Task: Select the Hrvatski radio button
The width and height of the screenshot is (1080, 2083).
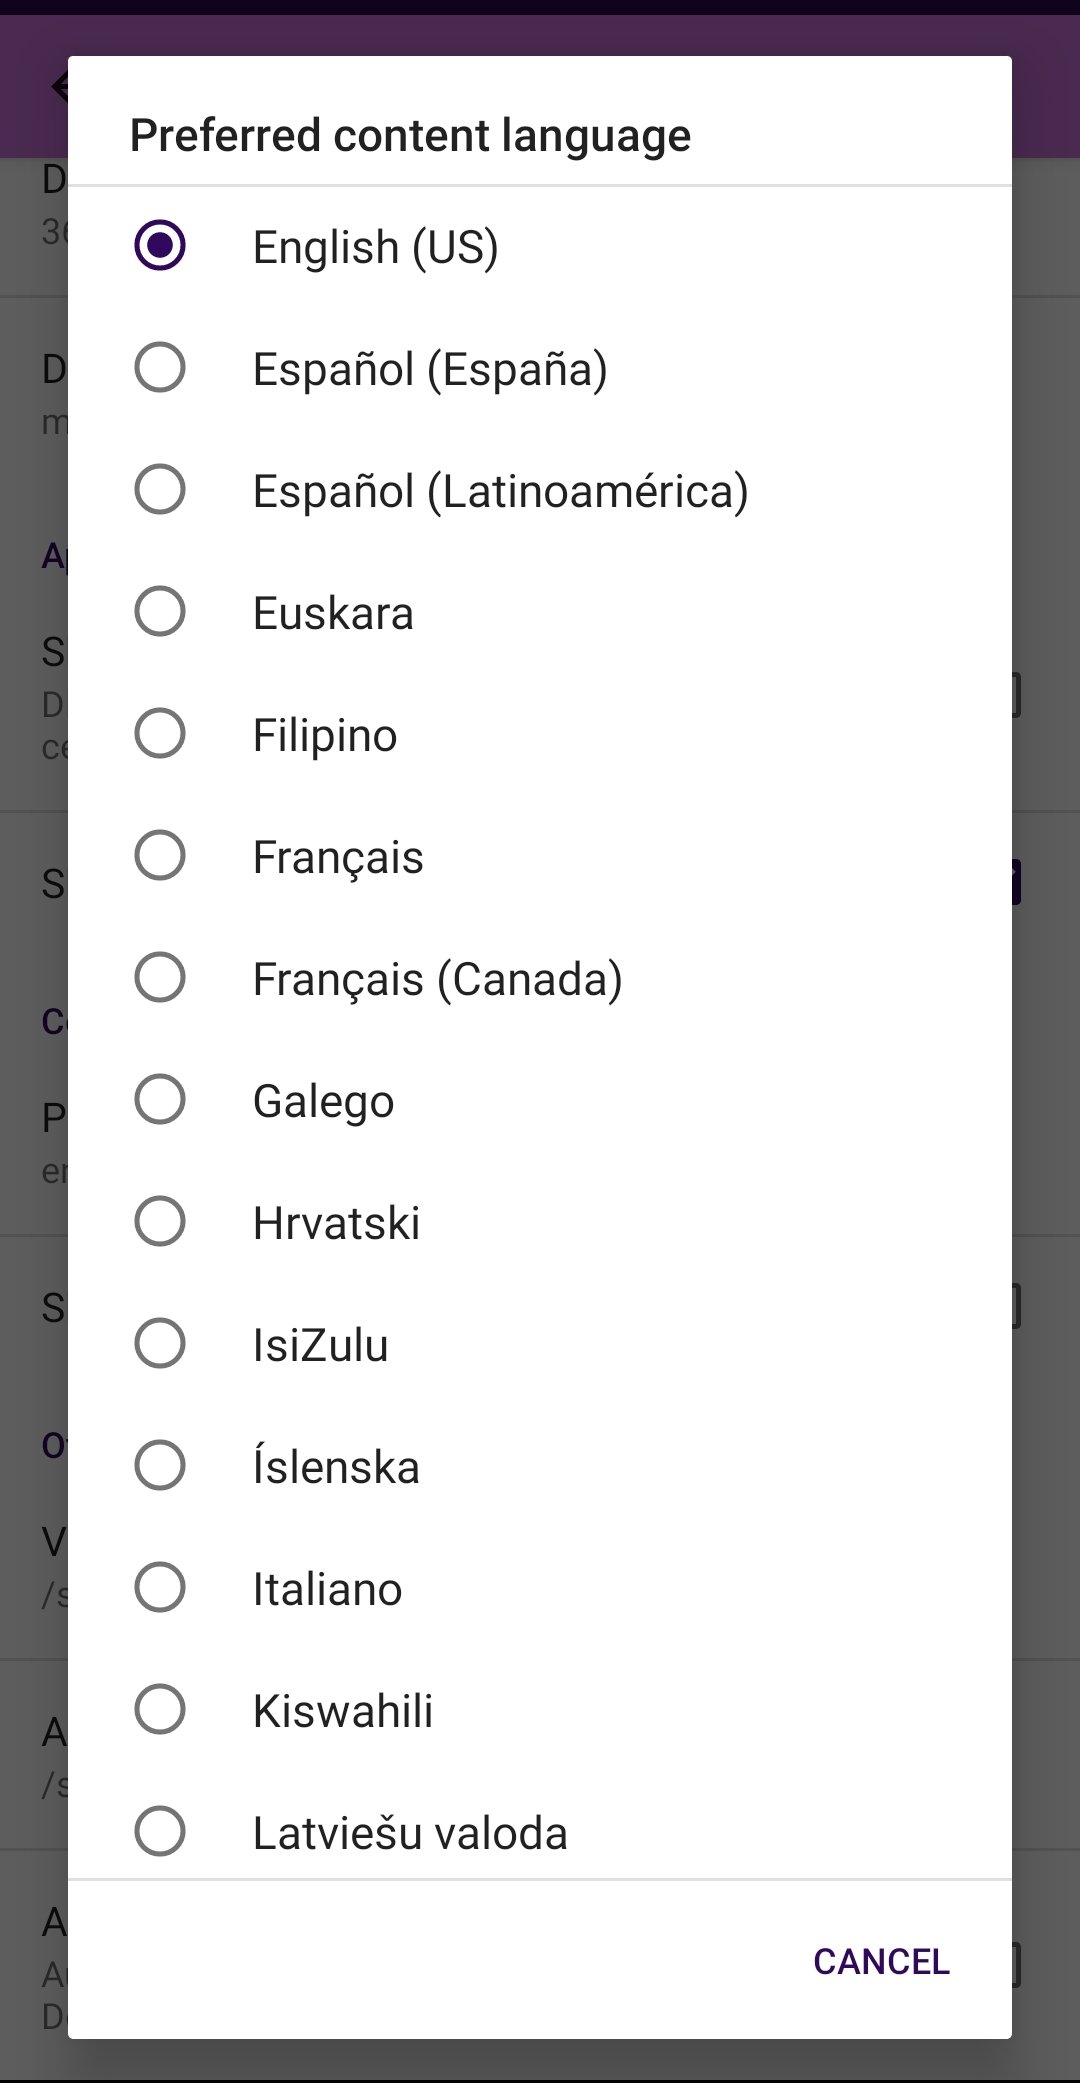Action: [x=160, y=1222]
